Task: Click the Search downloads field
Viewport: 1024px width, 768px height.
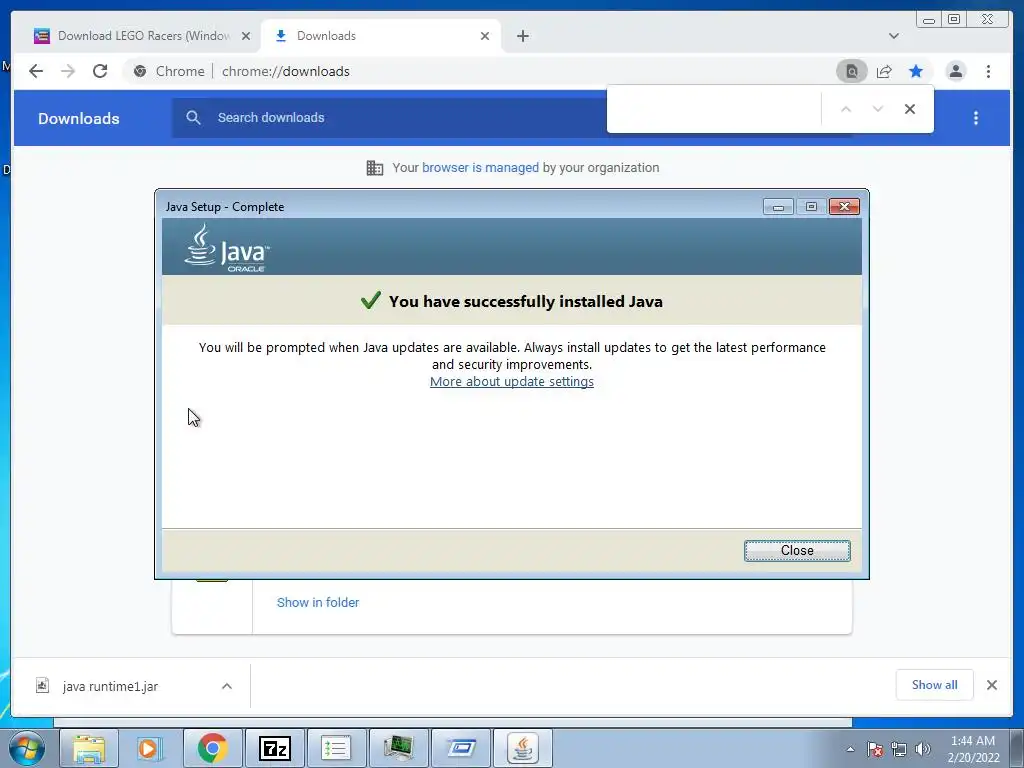Action: [405, 118]
